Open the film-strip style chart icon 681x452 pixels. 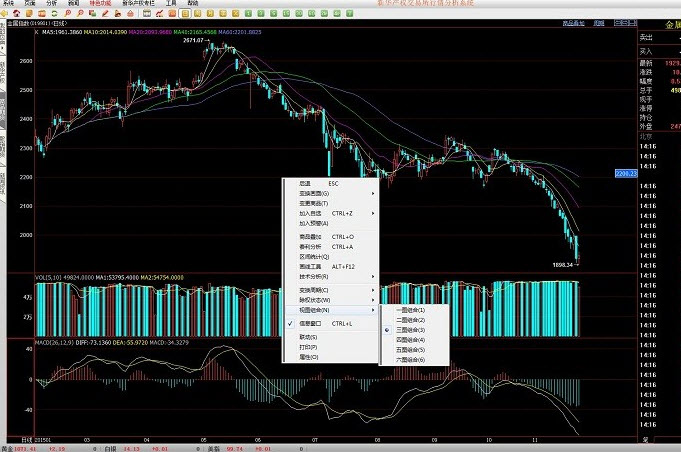click(147, 13)
